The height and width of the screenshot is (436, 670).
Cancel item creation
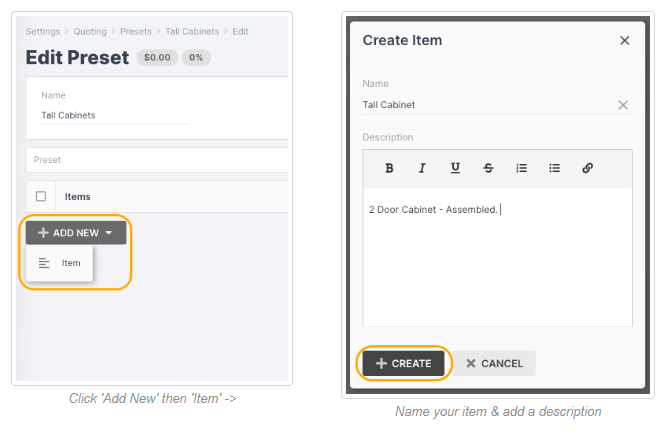point(495,363)
